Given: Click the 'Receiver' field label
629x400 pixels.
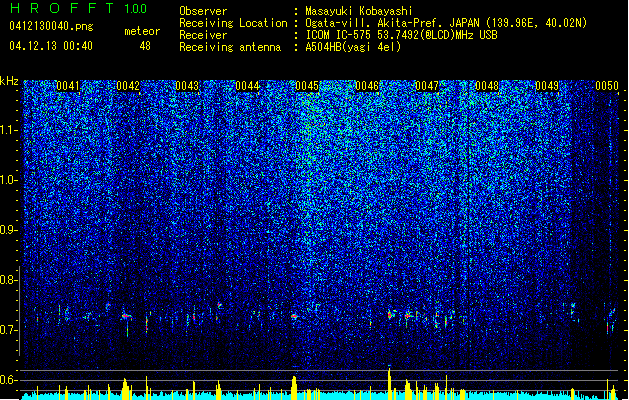Looking at the screenshot, I should pos(203,35).
